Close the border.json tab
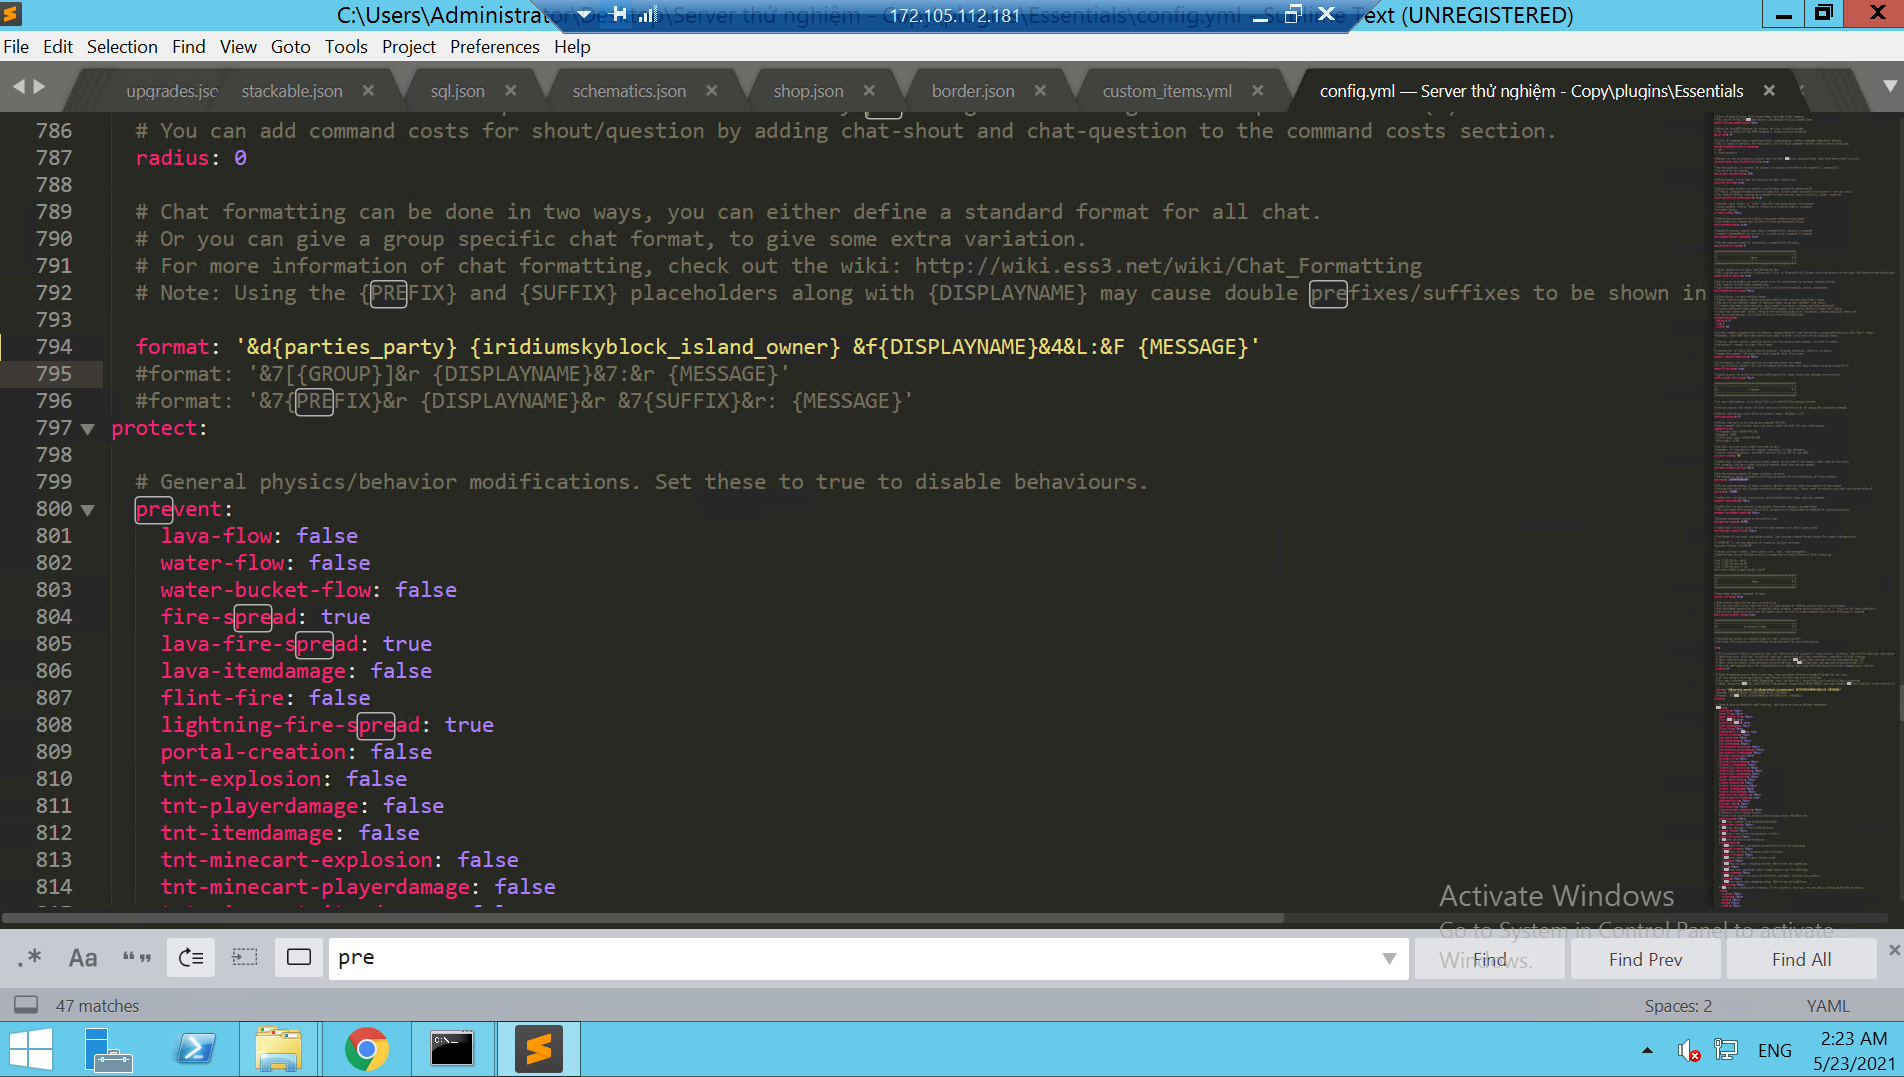1904x1077 pixels. 1040,90
